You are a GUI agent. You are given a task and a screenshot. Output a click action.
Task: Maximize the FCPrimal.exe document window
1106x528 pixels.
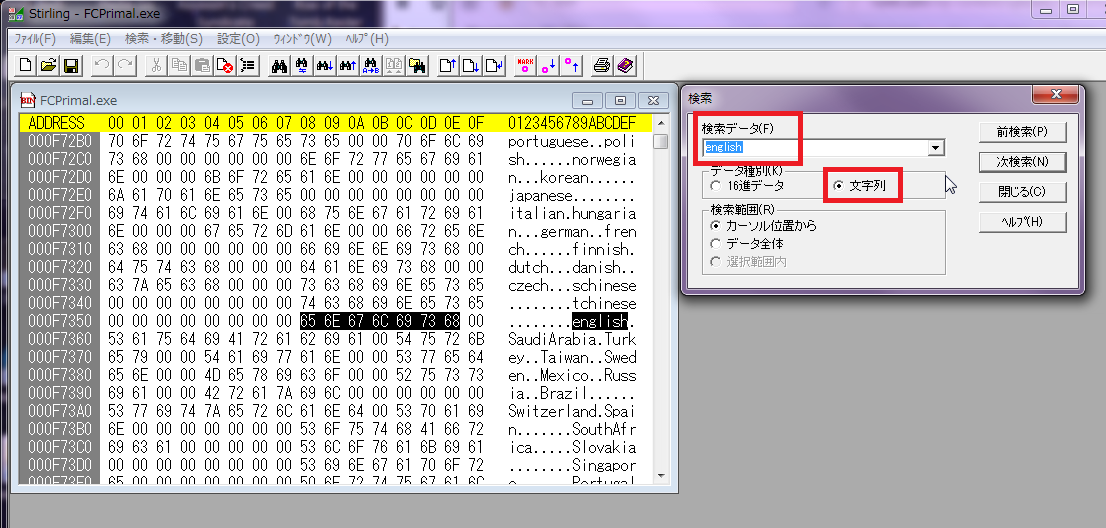click(621, 100)
